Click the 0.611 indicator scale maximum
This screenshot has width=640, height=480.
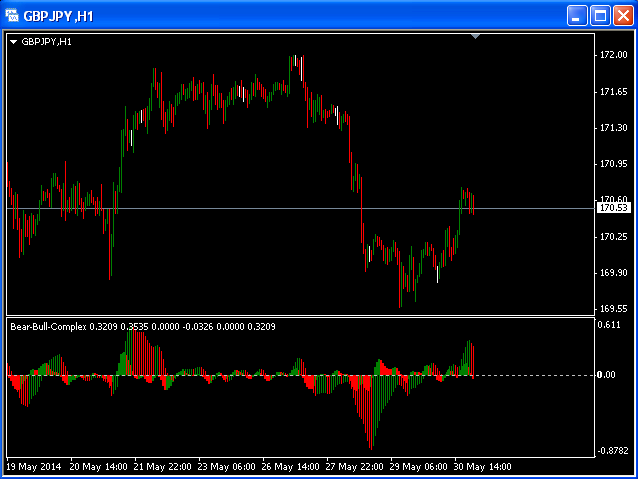[x=608, y=325]
